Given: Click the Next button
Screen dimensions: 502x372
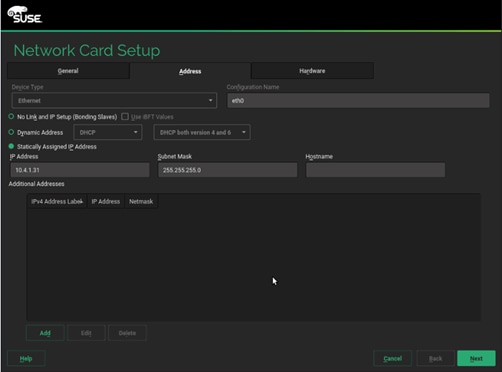Looking at the screenshot, I should coord(476,358).
